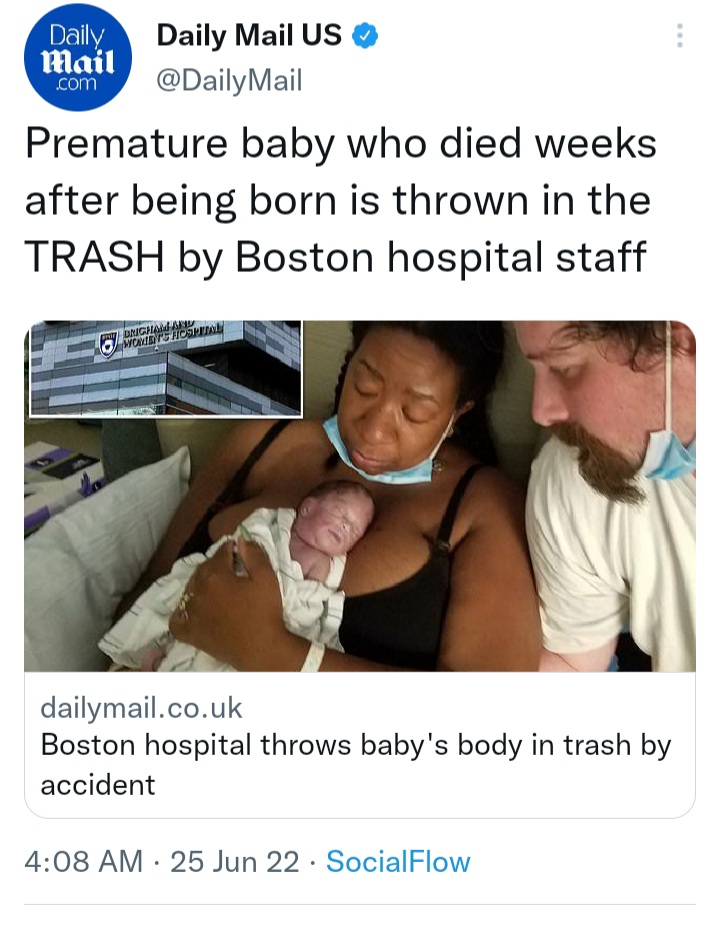Open the dailymail.co.uk domain link
The height and width of the screenshot is (926, 720).
[141, 707]
